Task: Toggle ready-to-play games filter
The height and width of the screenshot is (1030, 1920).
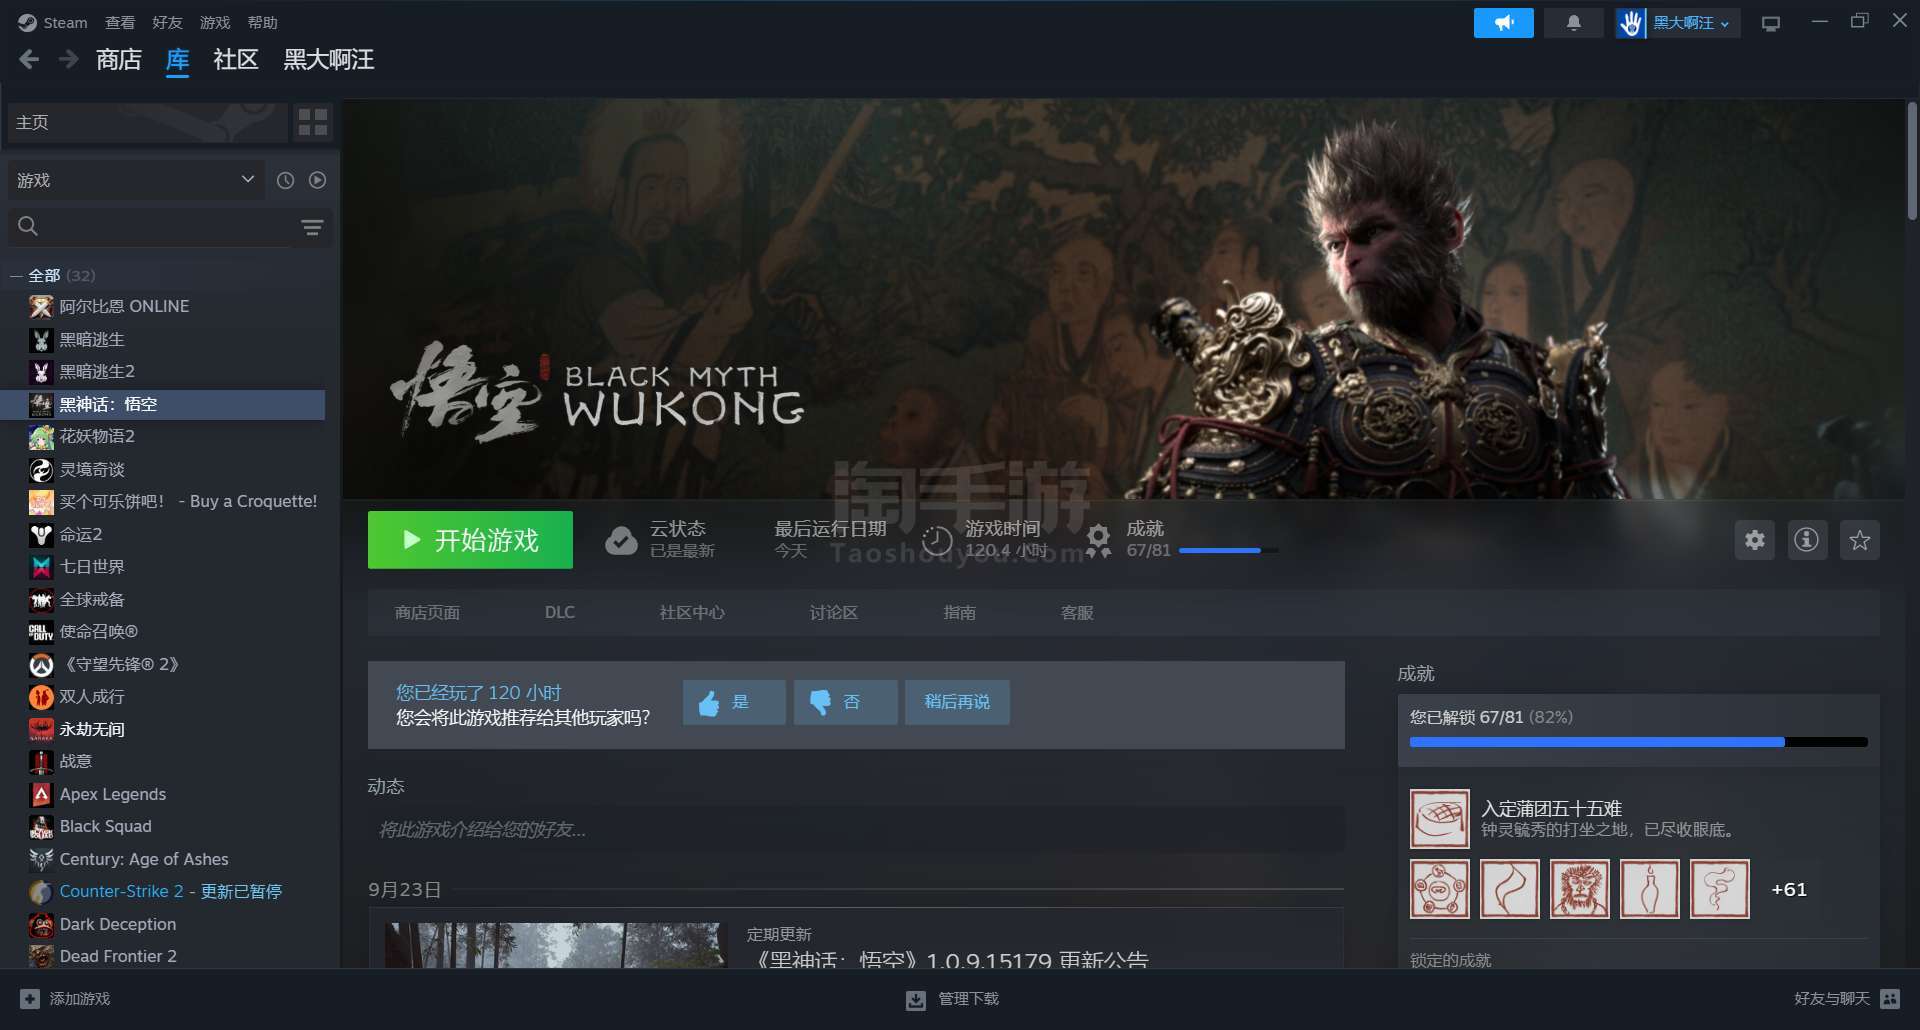Action: [x=317, y=180]
